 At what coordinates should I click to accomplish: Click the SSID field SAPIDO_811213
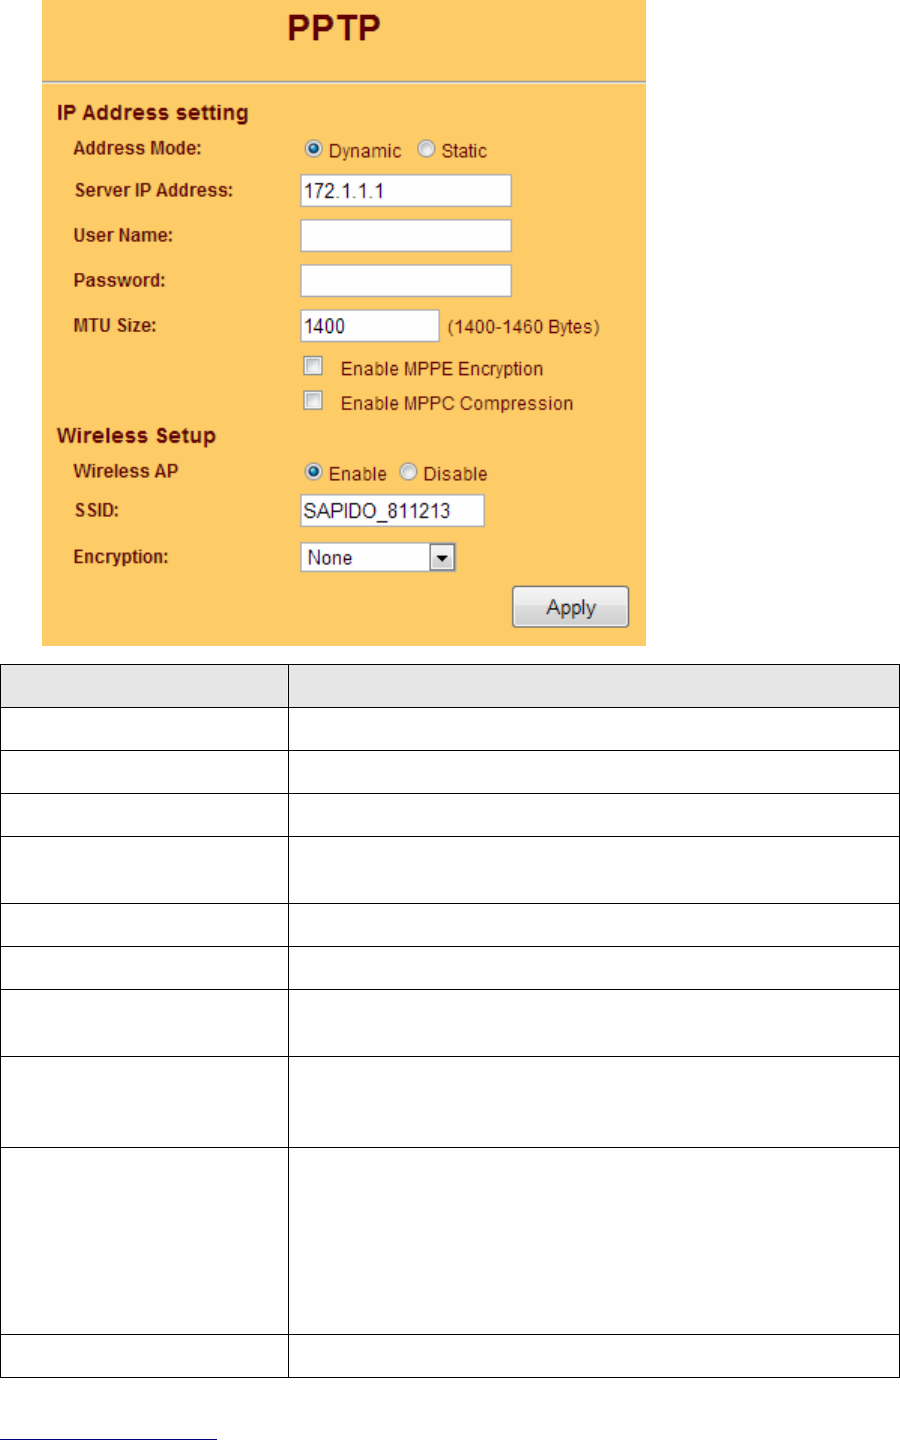tap(392, 510)
